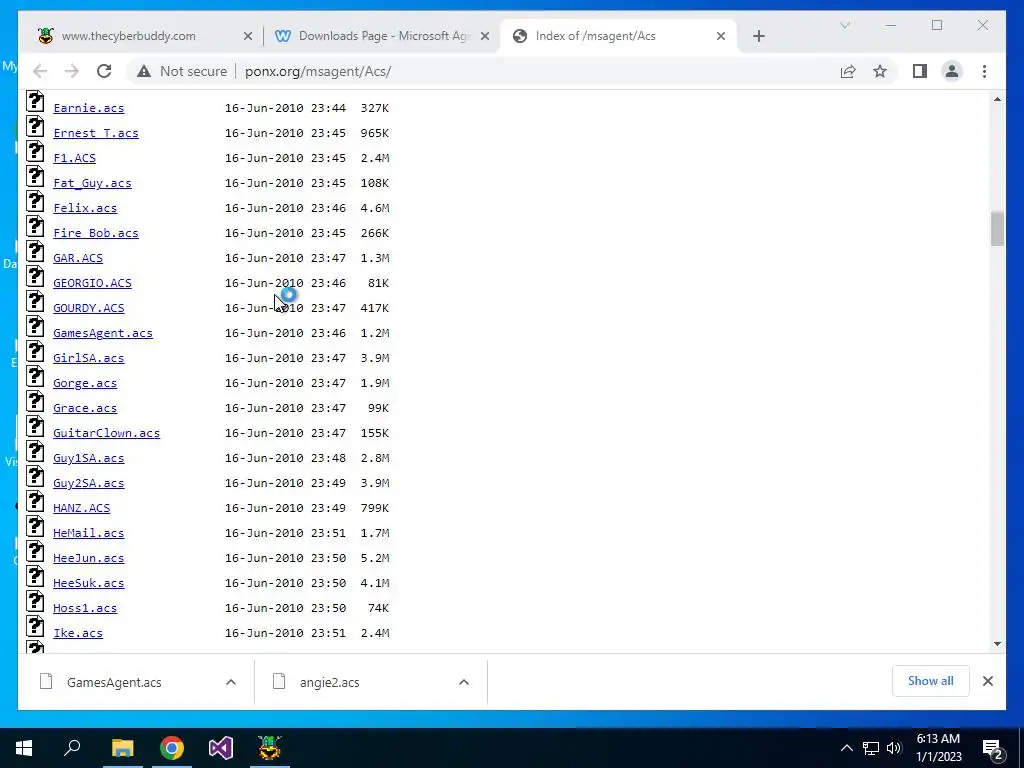This screenshot has height=768, width=1024.
Task: Bookmark this page with the star
Action: [x=880, y=71]
